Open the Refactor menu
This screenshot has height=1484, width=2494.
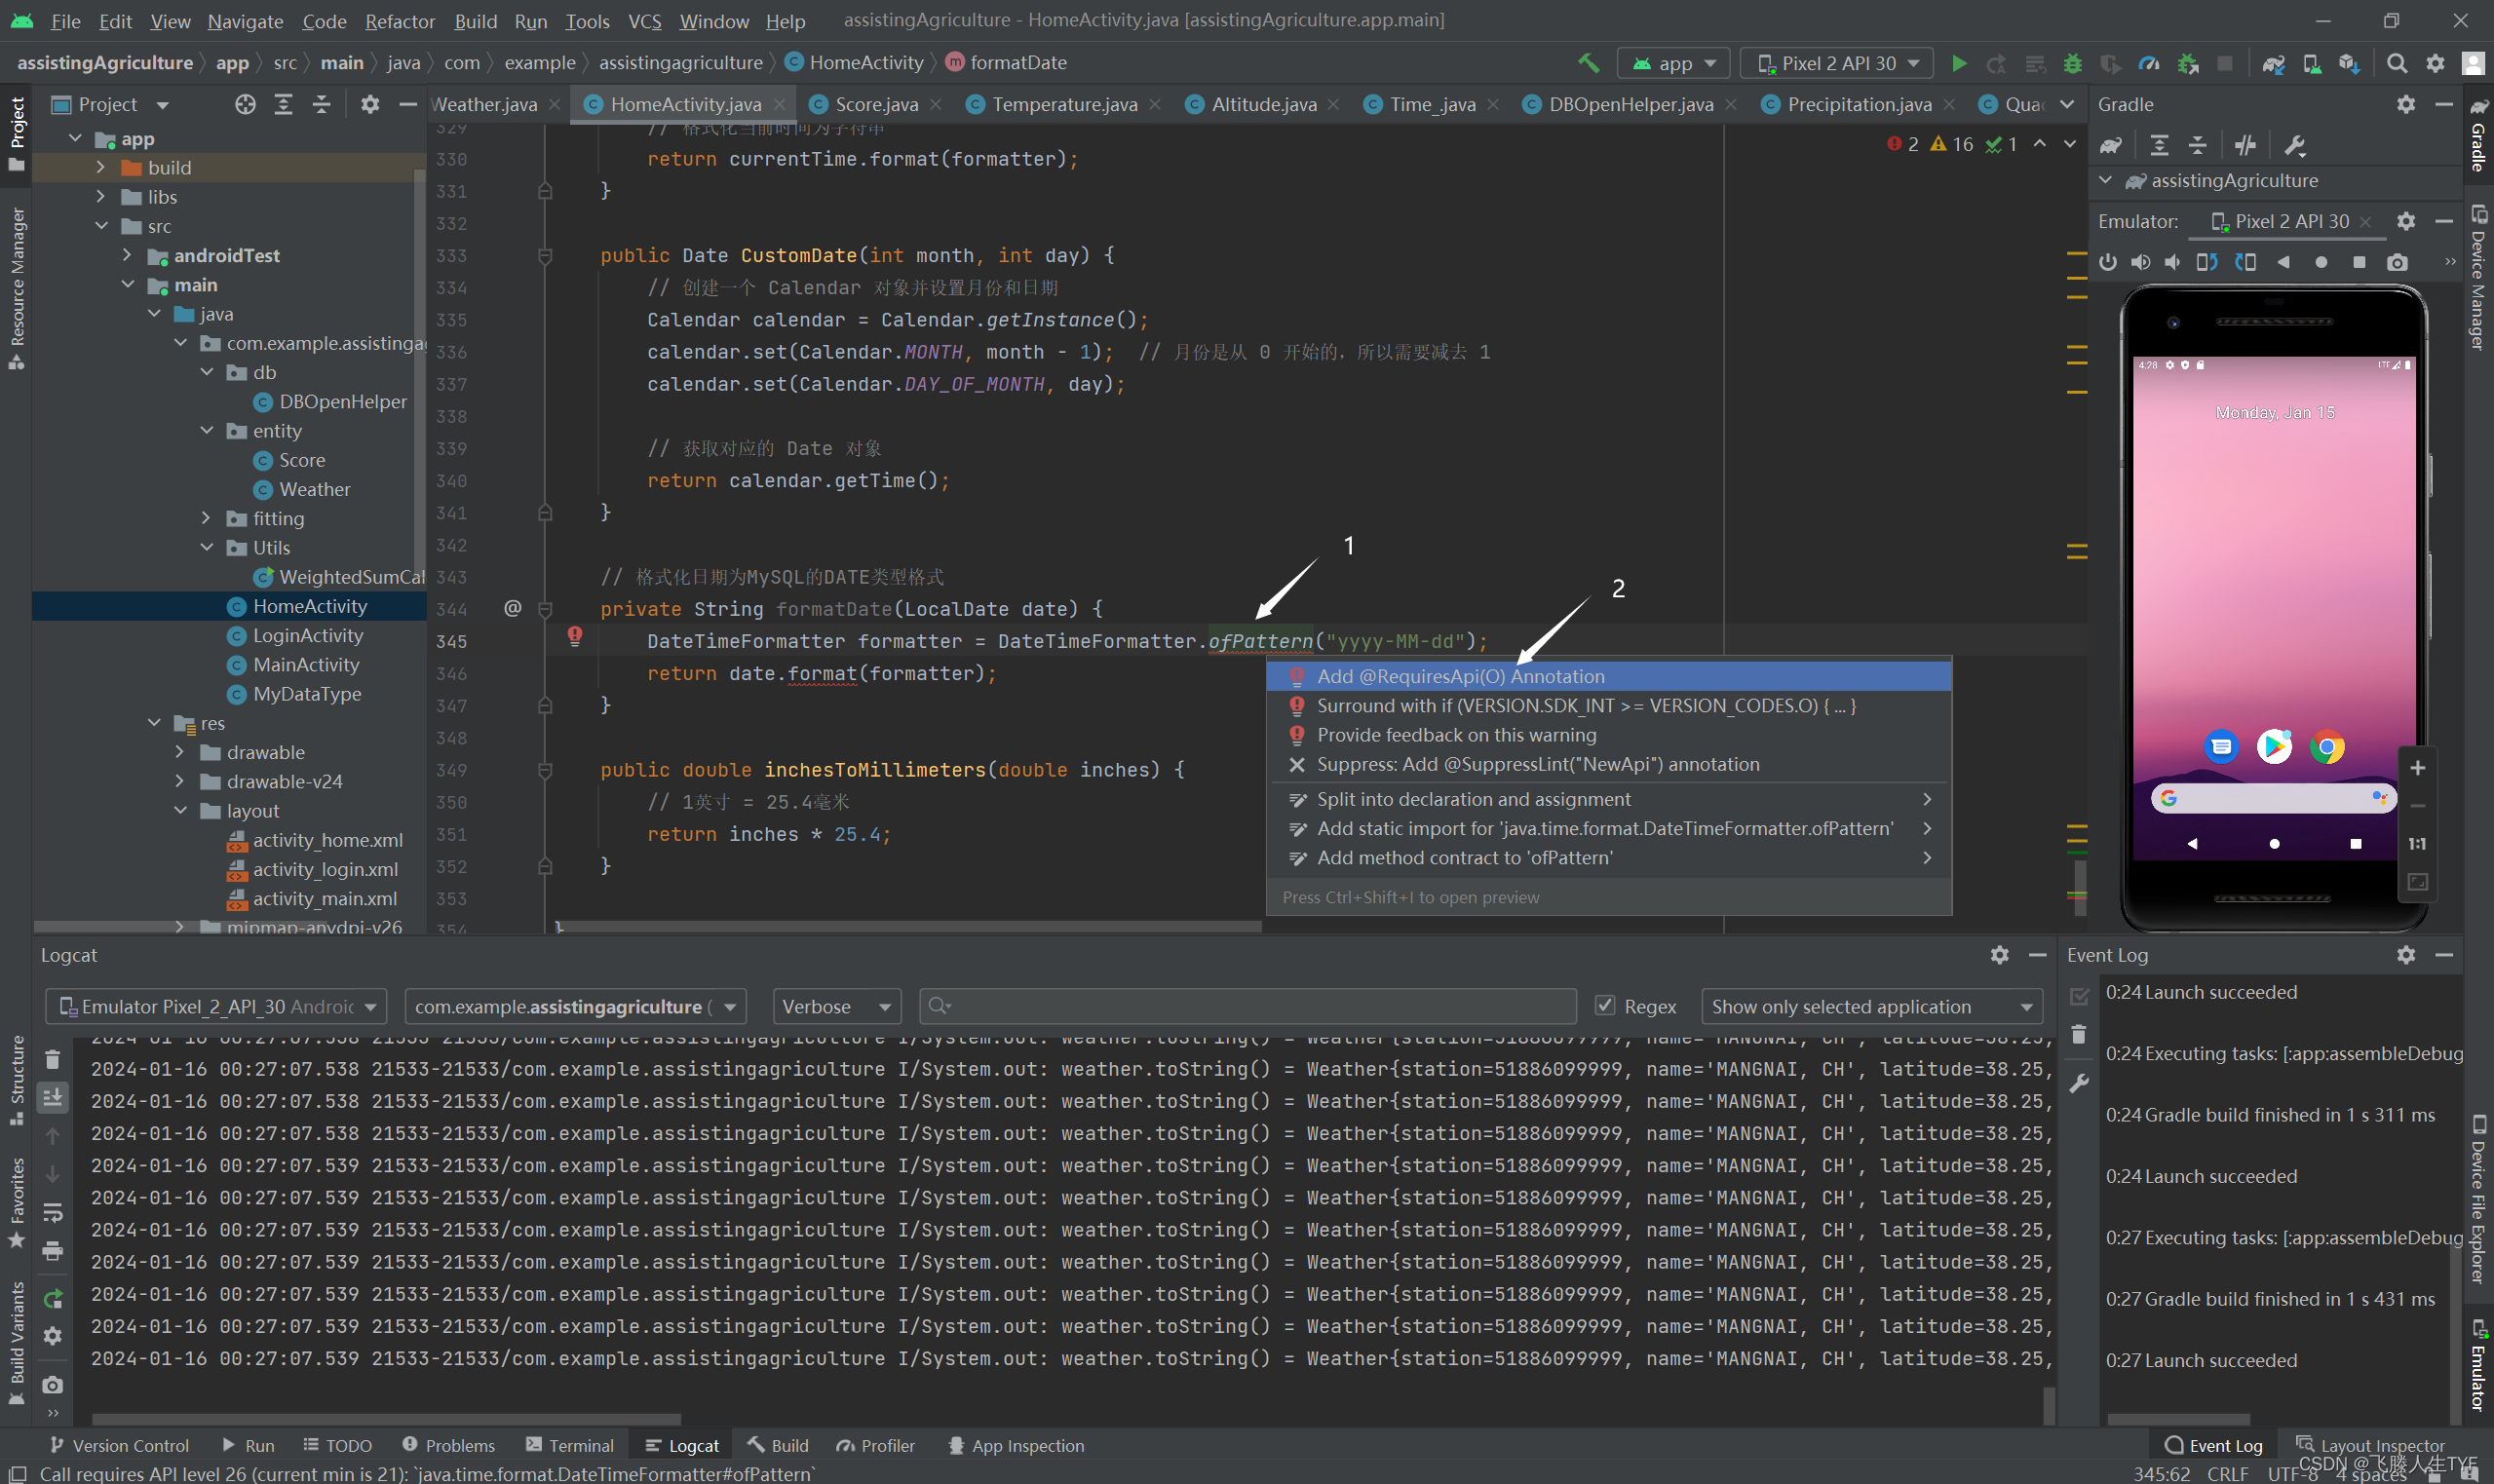click(x=399, y=20)
